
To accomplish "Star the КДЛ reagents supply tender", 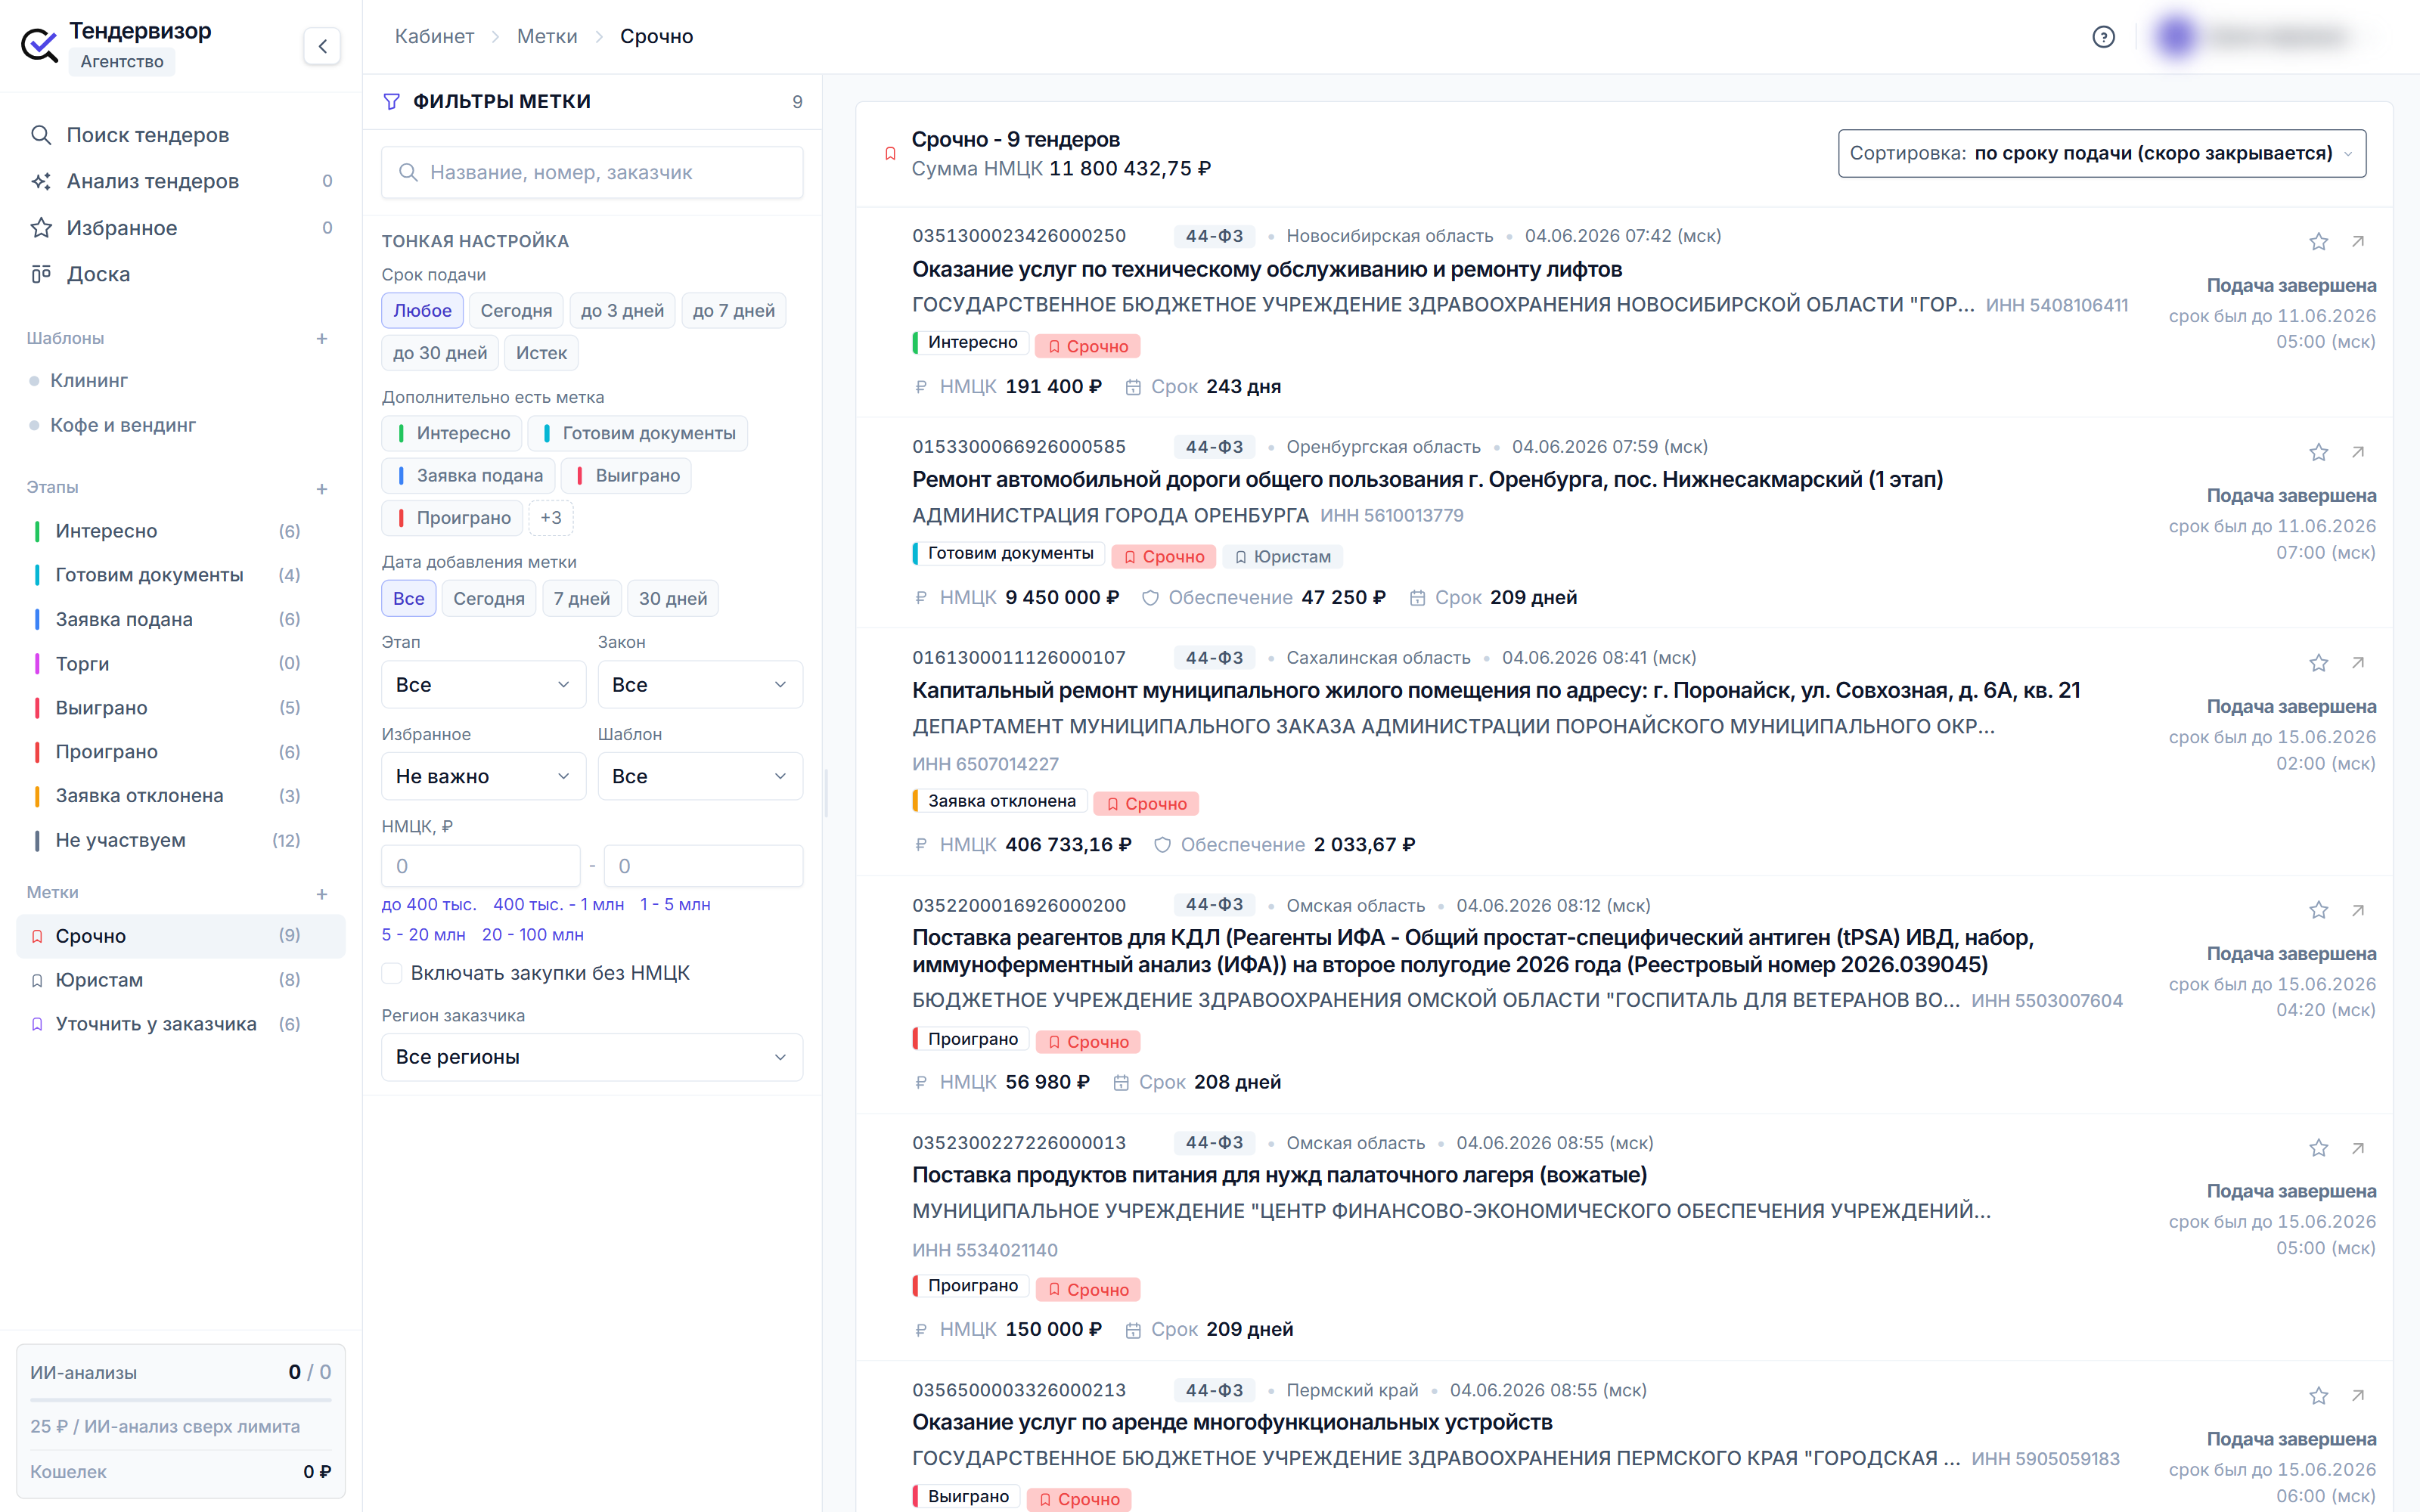I will coord(2318,911).
